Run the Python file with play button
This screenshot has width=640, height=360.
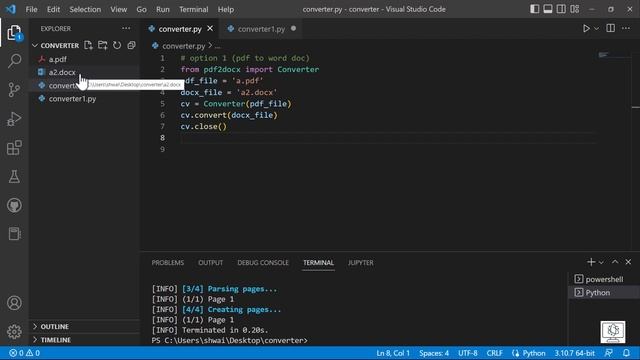tap(586, 28)
